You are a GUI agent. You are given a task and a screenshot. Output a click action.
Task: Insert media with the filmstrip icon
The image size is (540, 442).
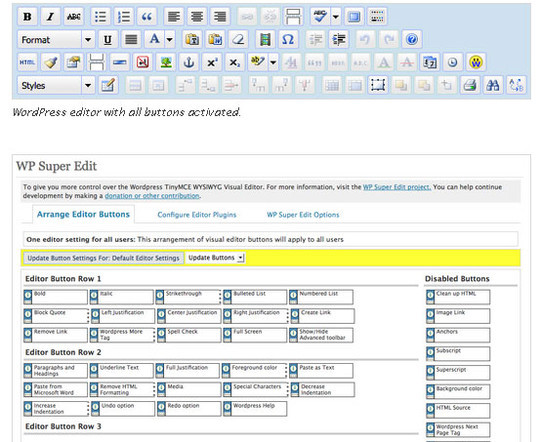click(265, 40)
